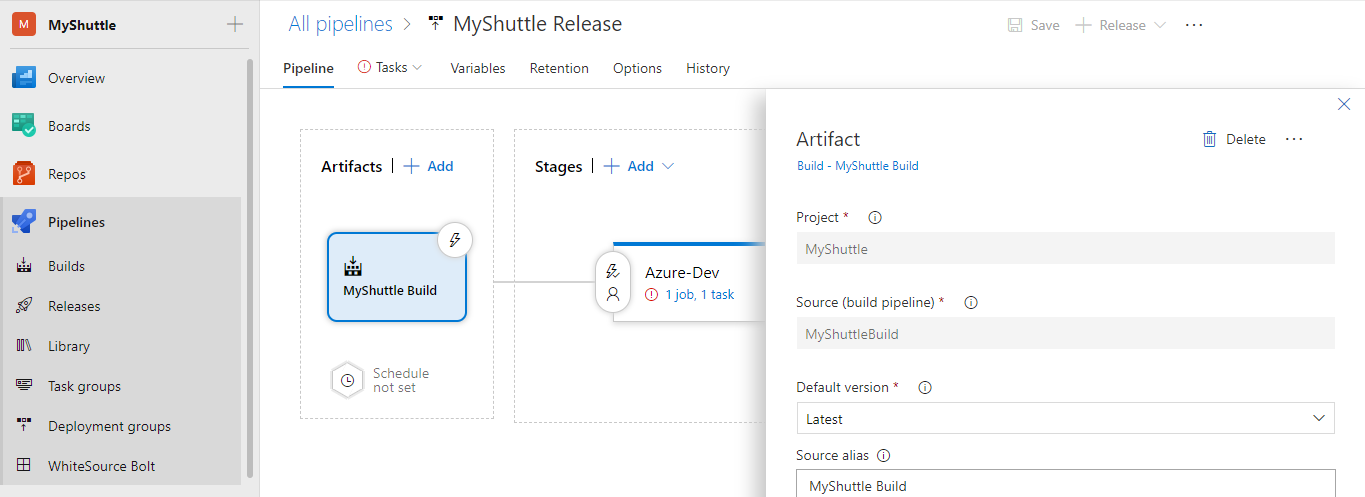Switch to the Variables tab
This screenshot has width=1365, height=497.
(478, 68)
